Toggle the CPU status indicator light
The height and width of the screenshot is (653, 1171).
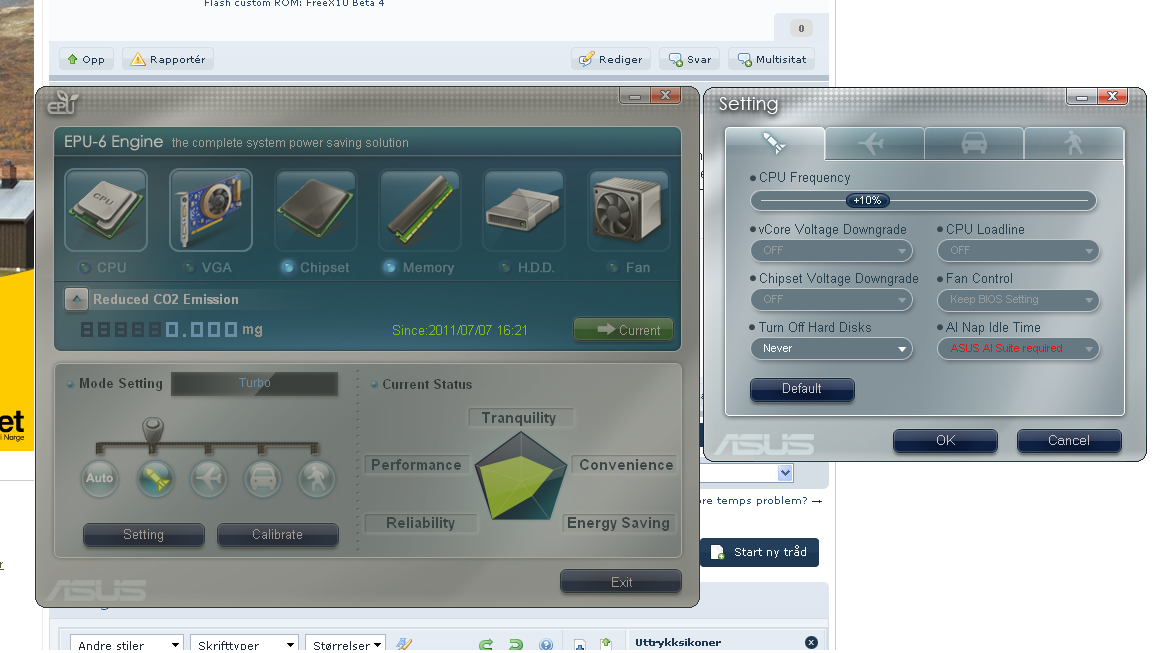[84, 267]
